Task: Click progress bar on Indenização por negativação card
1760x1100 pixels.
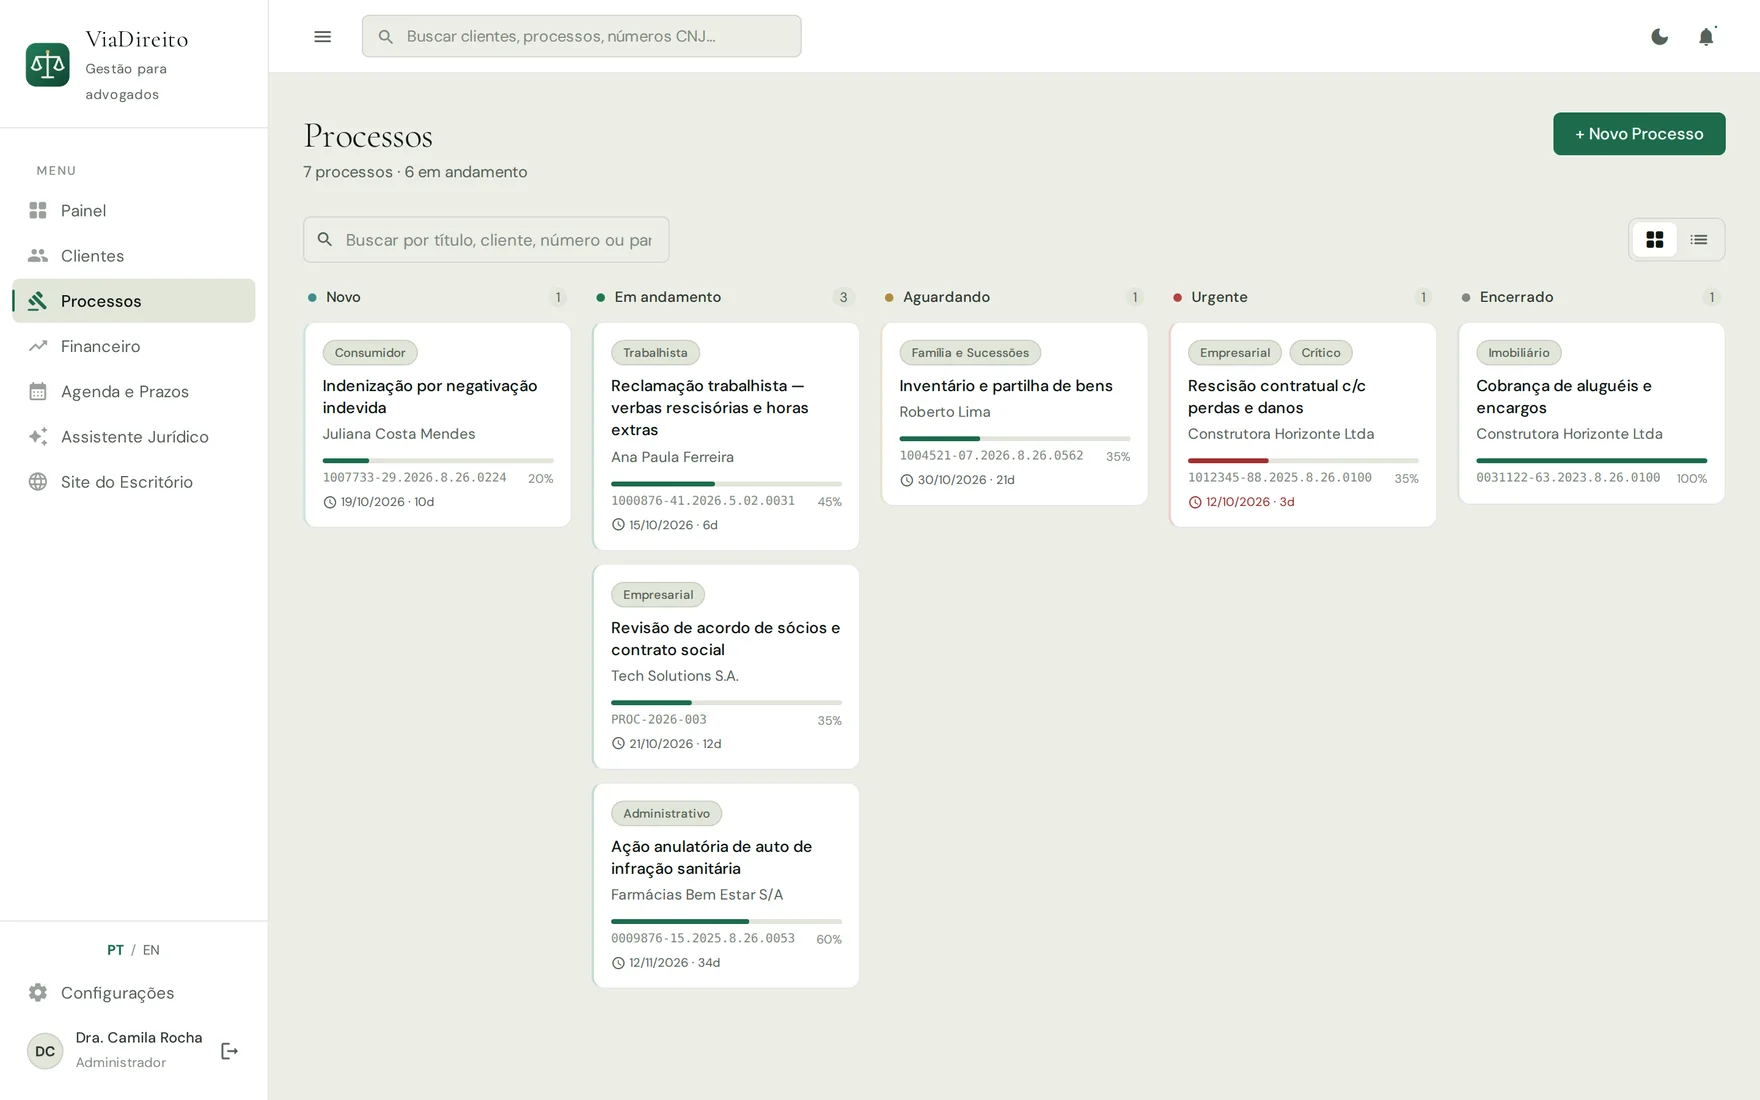Action: [x=437, y=461]
